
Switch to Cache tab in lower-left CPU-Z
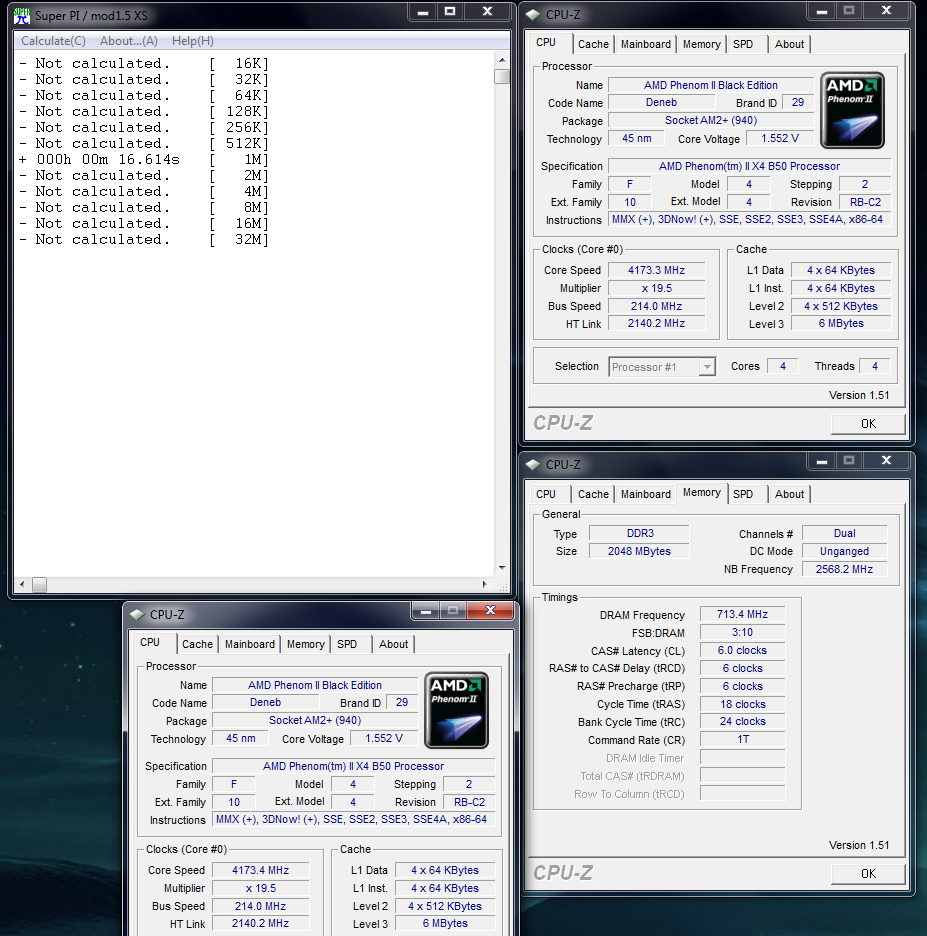[197, 644]
